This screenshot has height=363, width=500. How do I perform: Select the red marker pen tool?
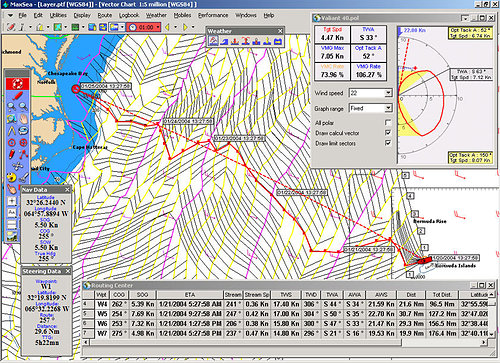(11, 154)
